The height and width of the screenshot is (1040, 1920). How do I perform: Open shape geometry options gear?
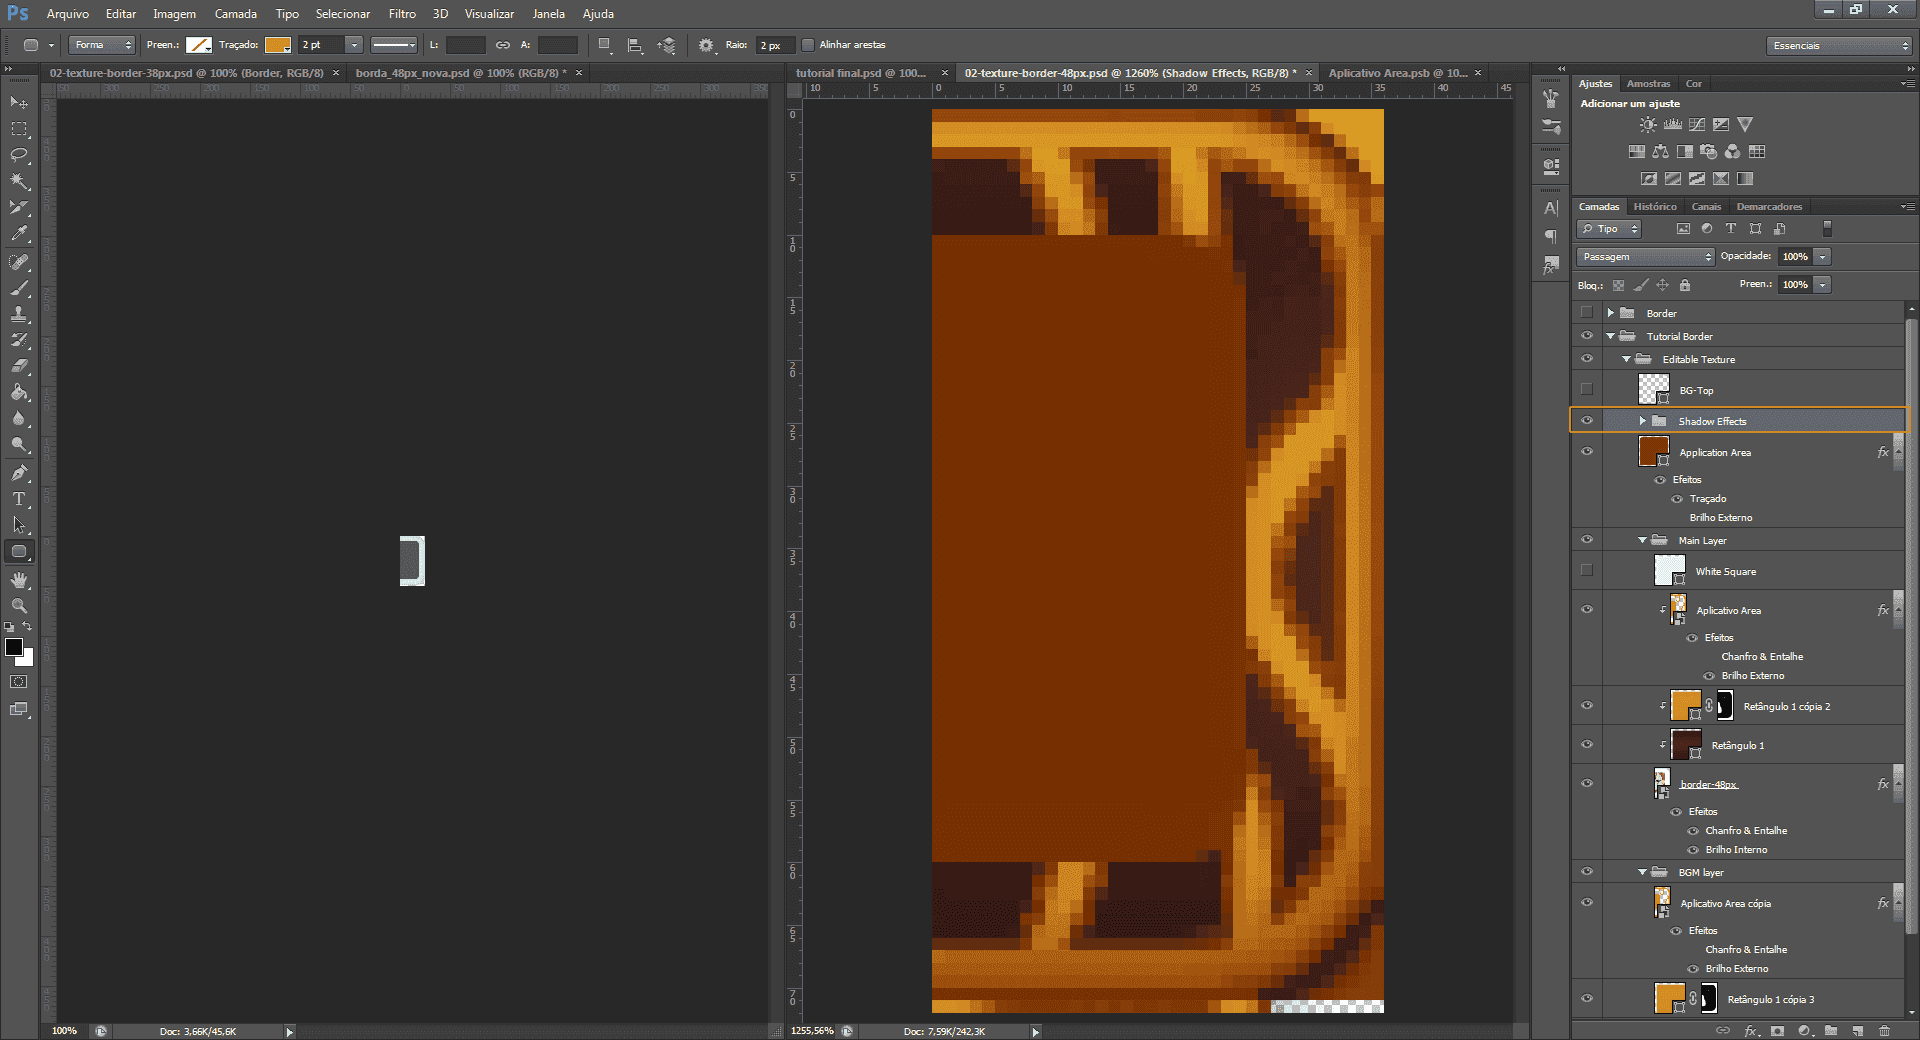point(706,45)
